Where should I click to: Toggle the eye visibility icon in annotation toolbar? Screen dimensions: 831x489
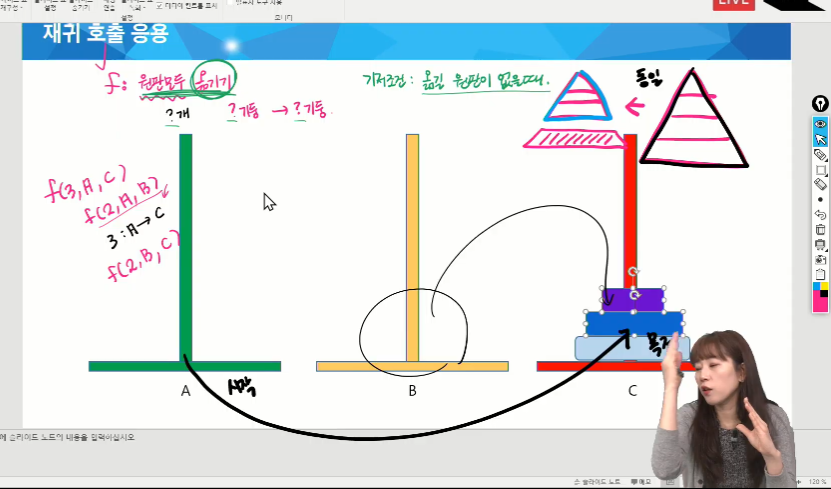[x=820, y=124]
